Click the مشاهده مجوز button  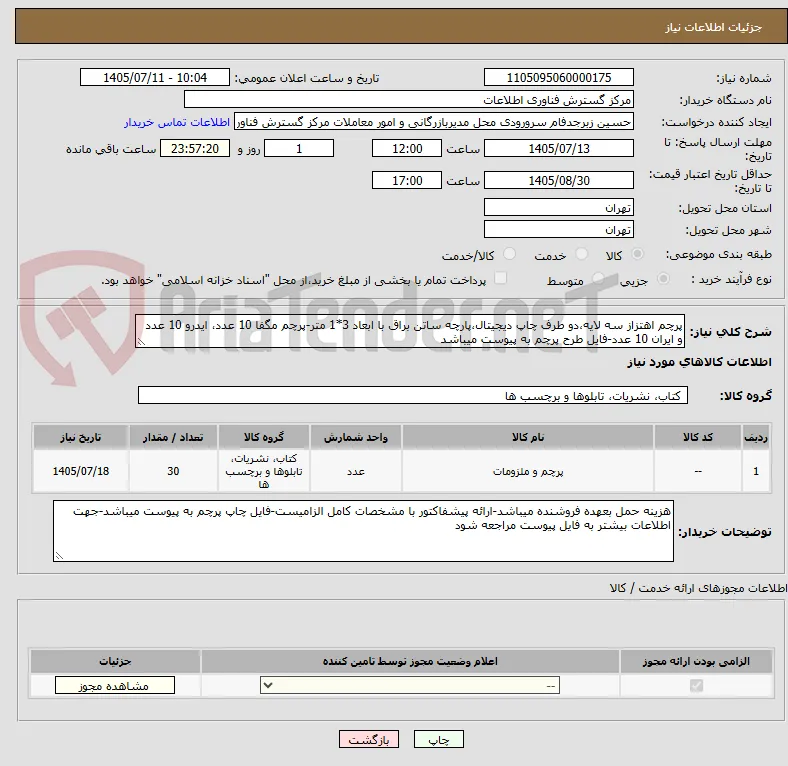pos(115,686)
